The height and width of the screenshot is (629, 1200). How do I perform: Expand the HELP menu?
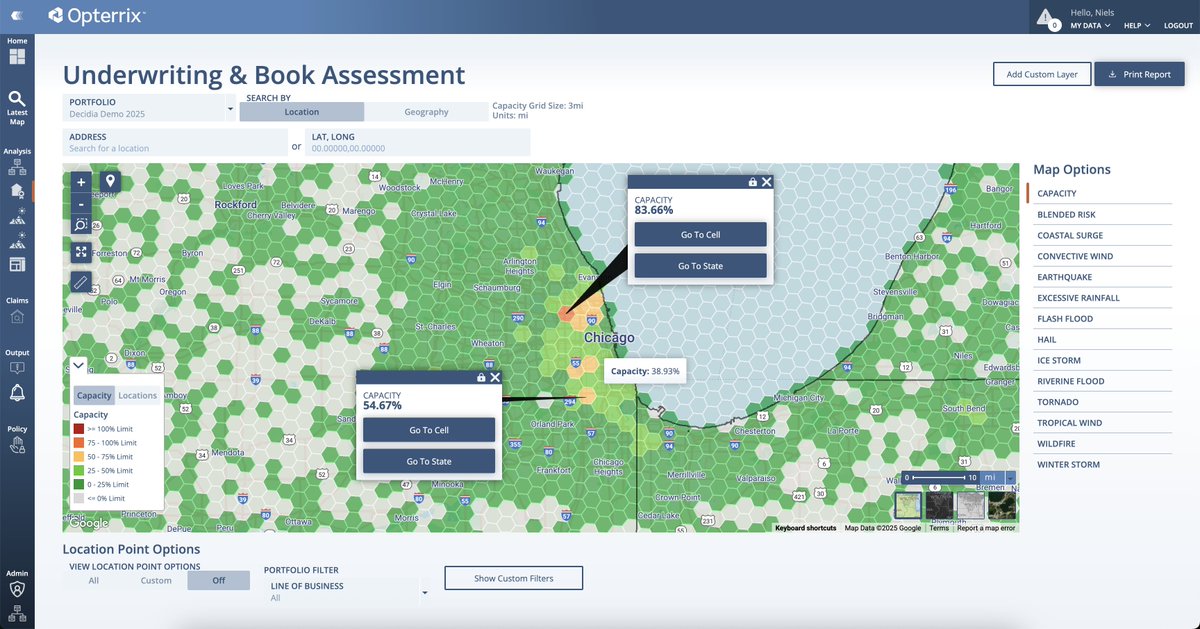pyautogui.click(x=1137, y=25)
